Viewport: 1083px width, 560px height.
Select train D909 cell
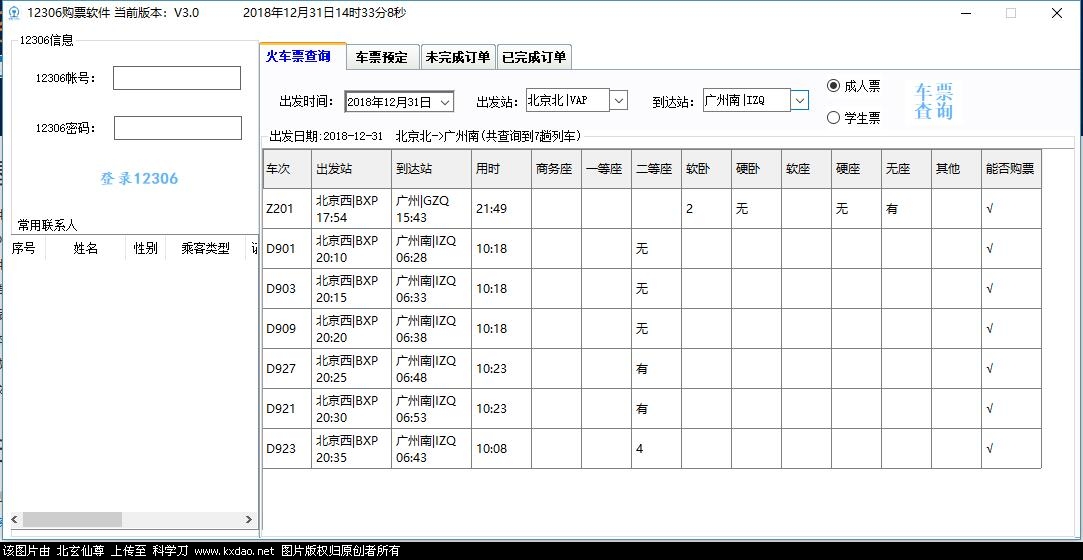point(287,329)
